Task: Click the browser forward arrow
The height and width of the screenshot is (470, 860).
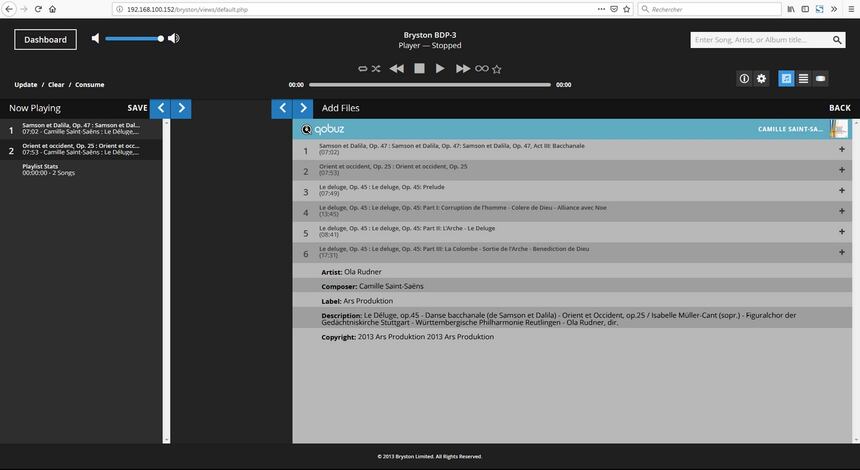Action: [24, 9]
